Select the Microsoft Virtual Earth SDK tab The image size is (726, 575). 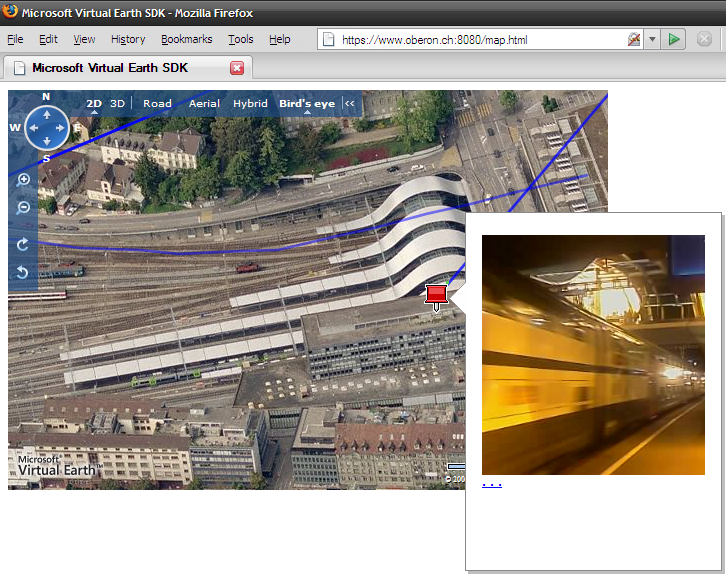pyautogui.click(x=128, y=68)
